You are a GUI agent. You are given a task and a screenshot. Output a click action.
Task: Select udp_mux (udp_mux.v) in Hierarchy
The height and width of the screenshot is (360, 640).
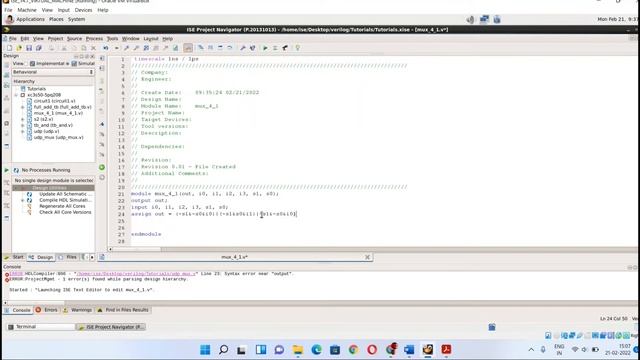click(58, 138)
